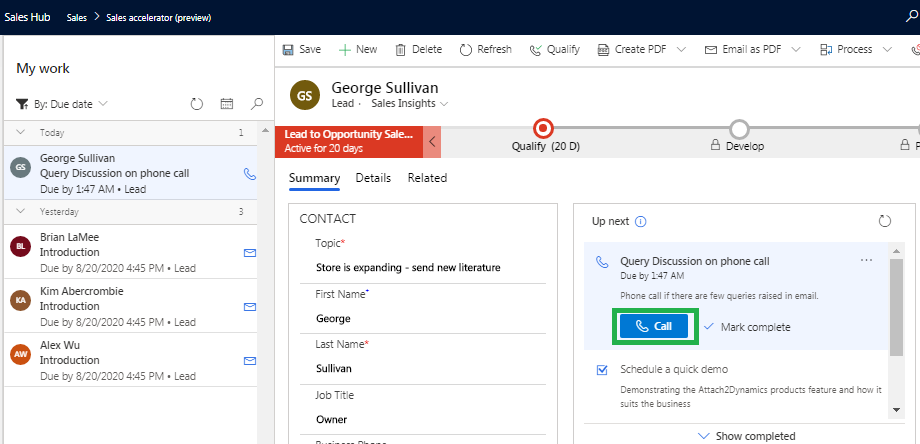Open the Related tab
This screenshot has height=444, width=920.
coord(427,178)
